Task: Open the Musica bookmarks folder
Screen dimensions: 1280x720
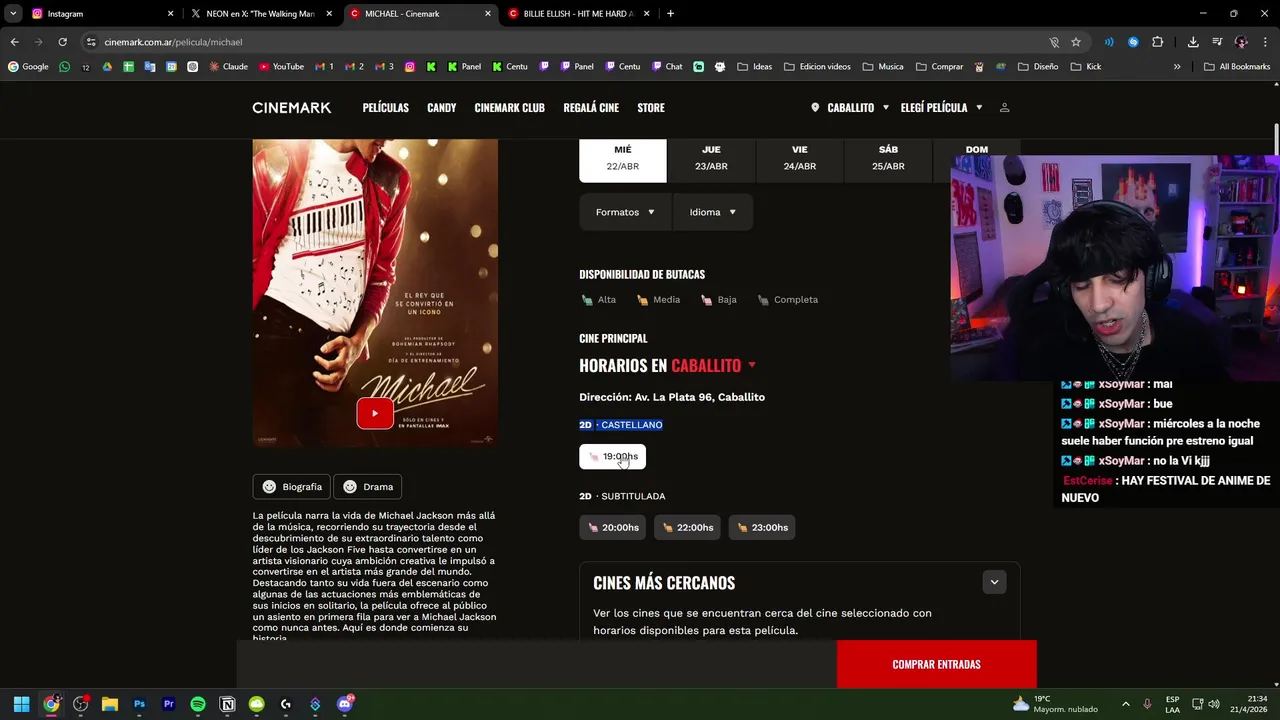Action: click(x=883, y=67)
